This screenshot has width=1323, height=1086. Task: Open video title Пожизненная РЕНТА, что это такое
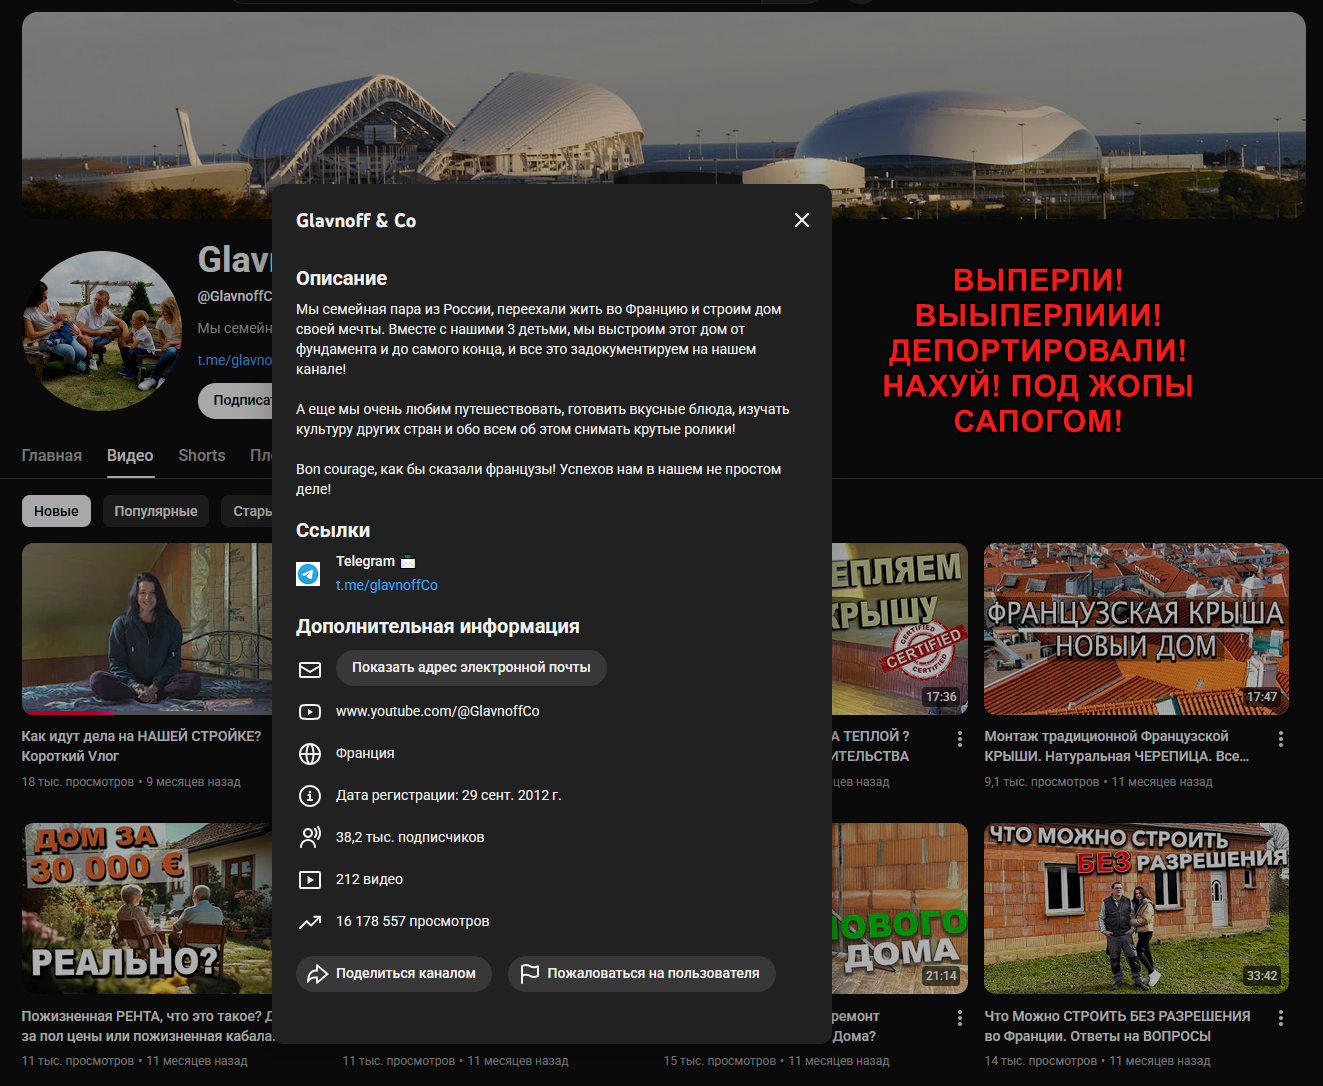[x=147, y=1026]
